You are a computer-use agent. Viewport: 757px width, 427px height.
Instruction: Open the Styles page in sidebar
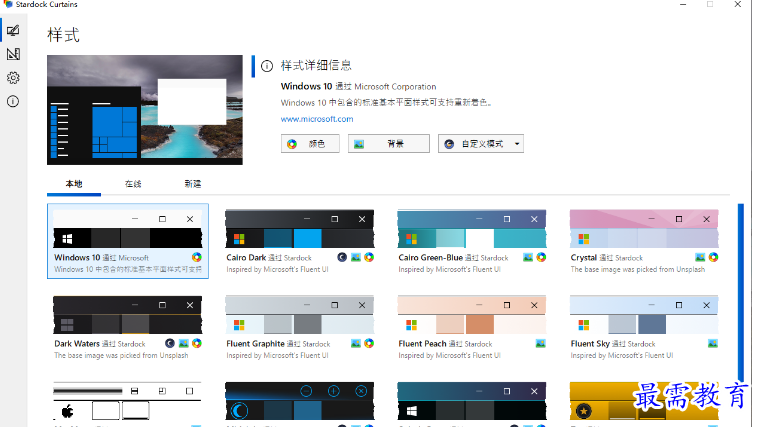13,30
